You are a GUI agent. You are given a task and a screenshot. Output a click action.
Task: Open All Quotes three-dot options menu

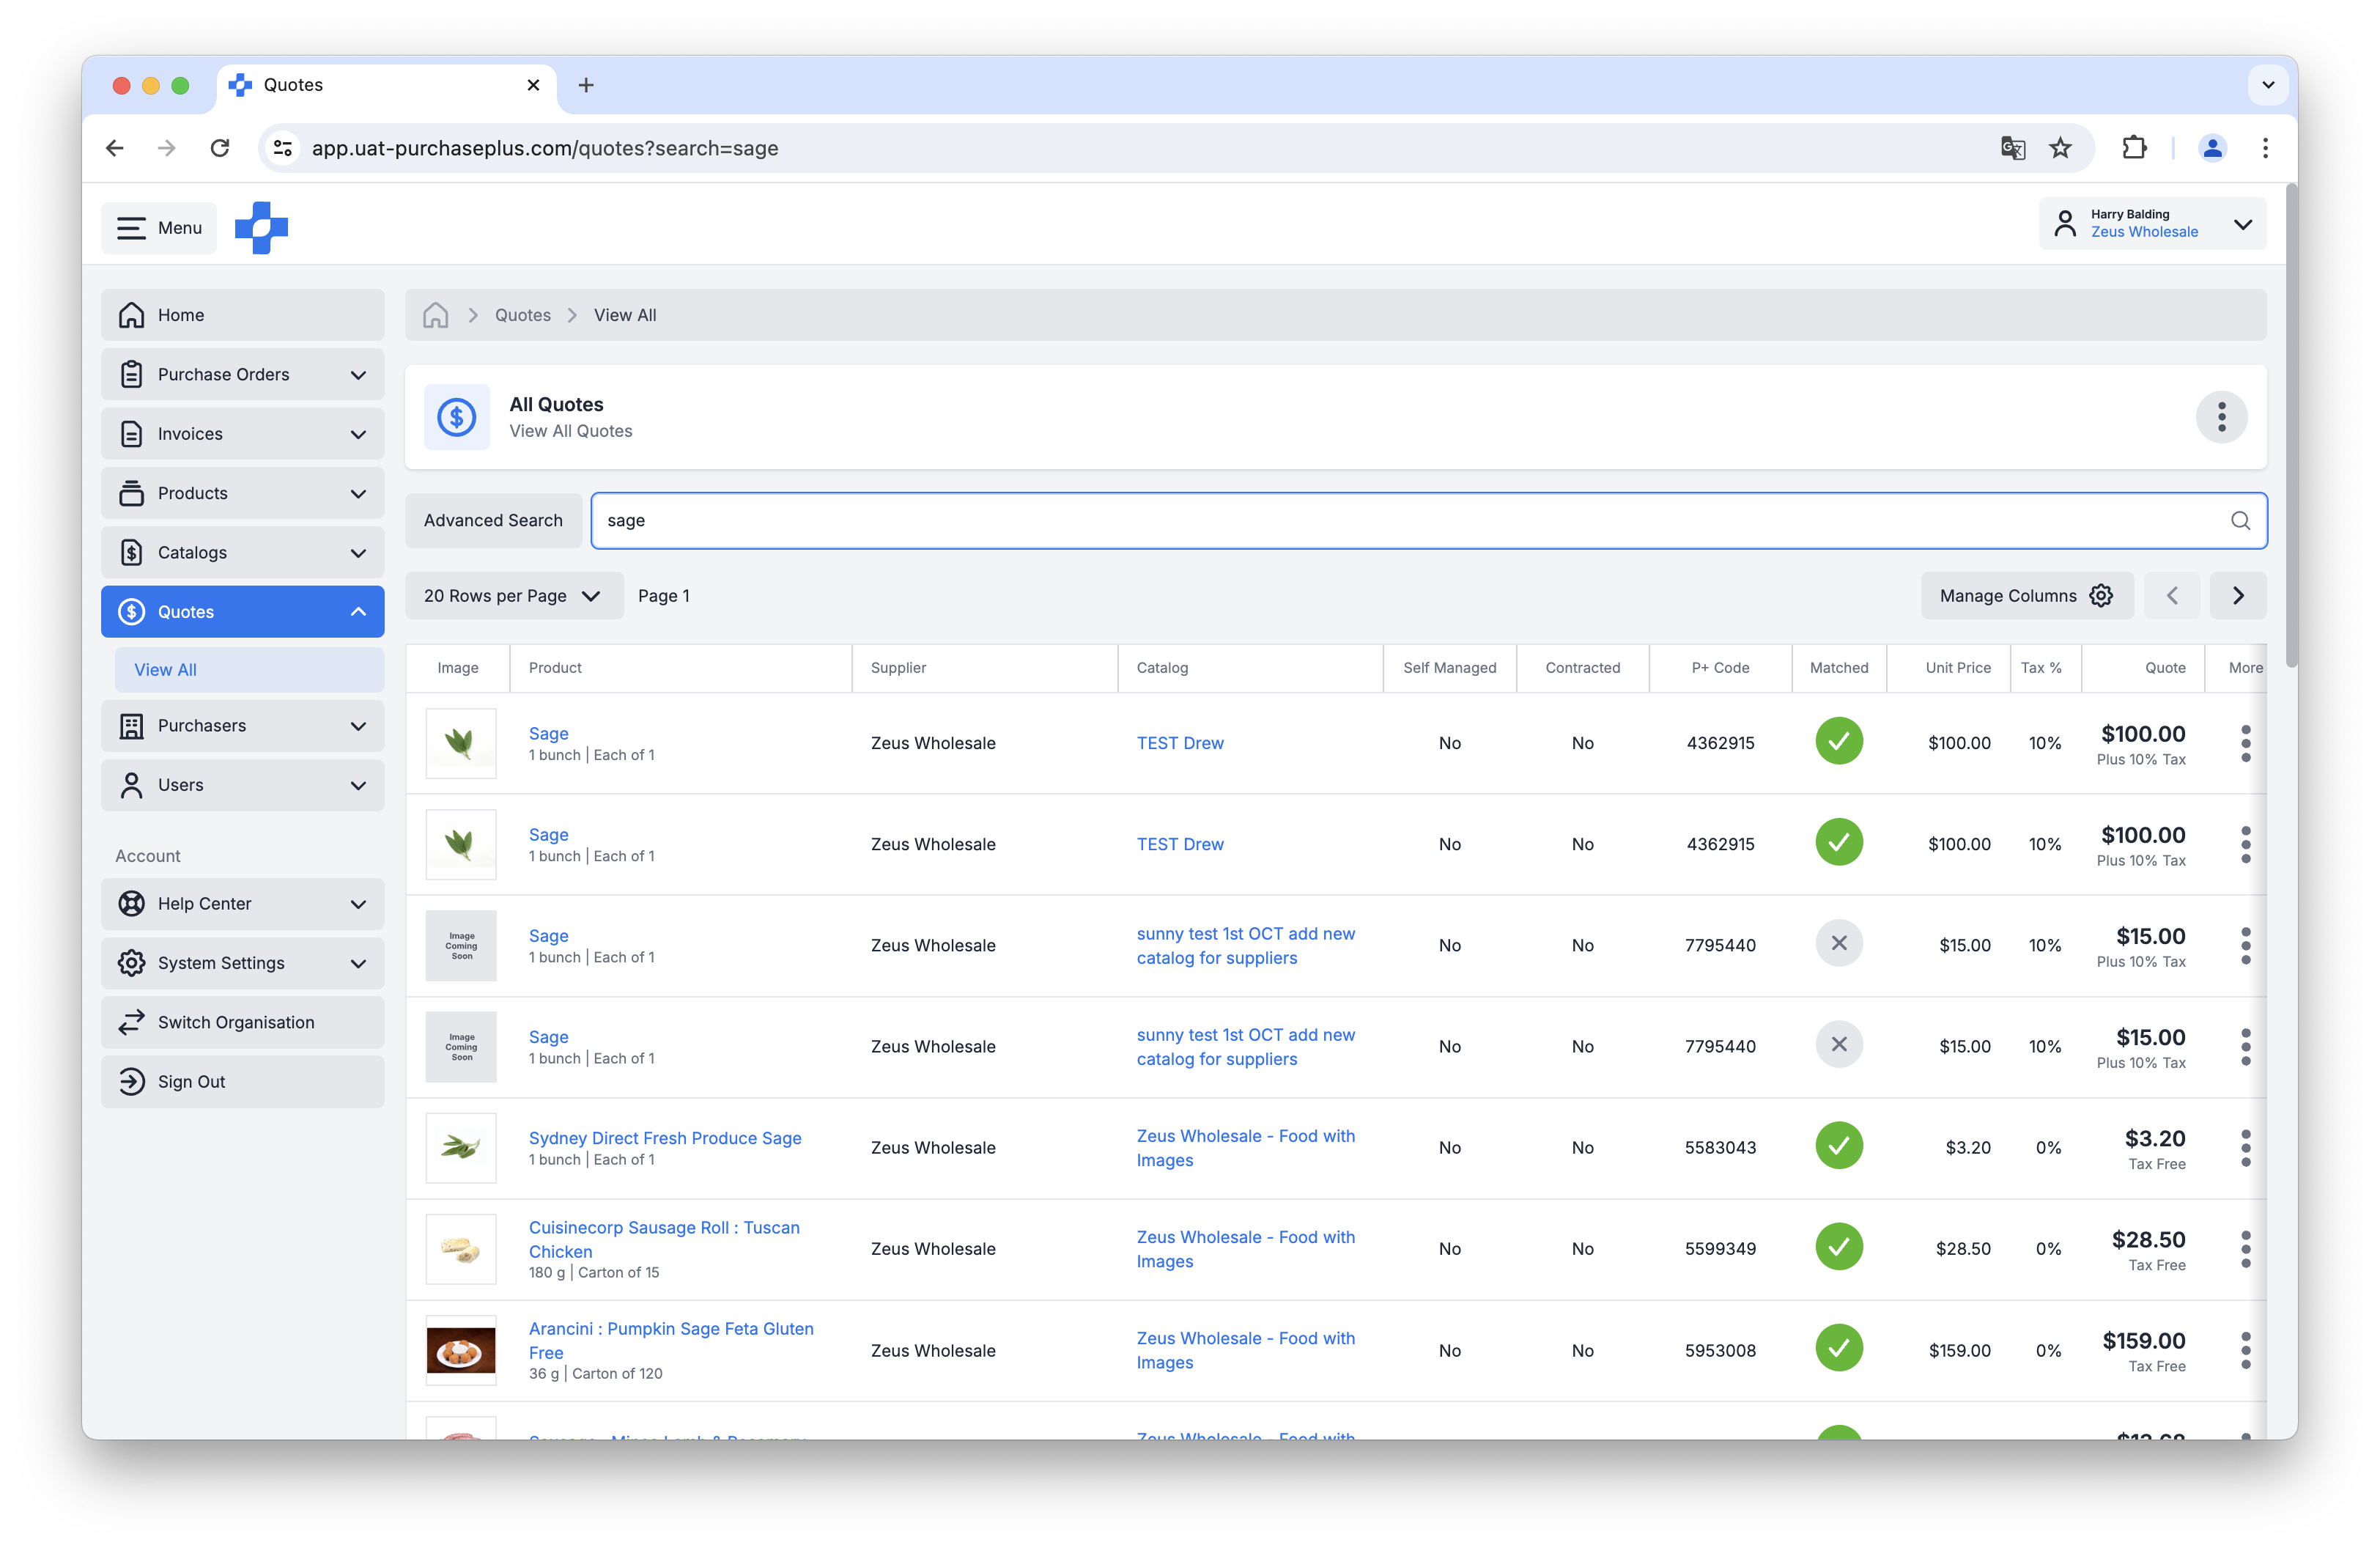[x=2221, y=417]
